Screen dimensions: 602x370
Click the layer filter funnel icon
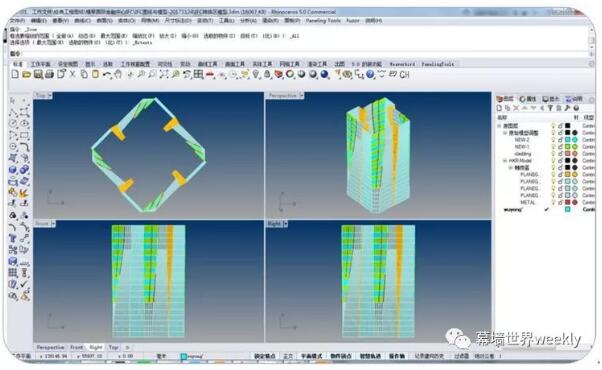[x=550, y=108]
